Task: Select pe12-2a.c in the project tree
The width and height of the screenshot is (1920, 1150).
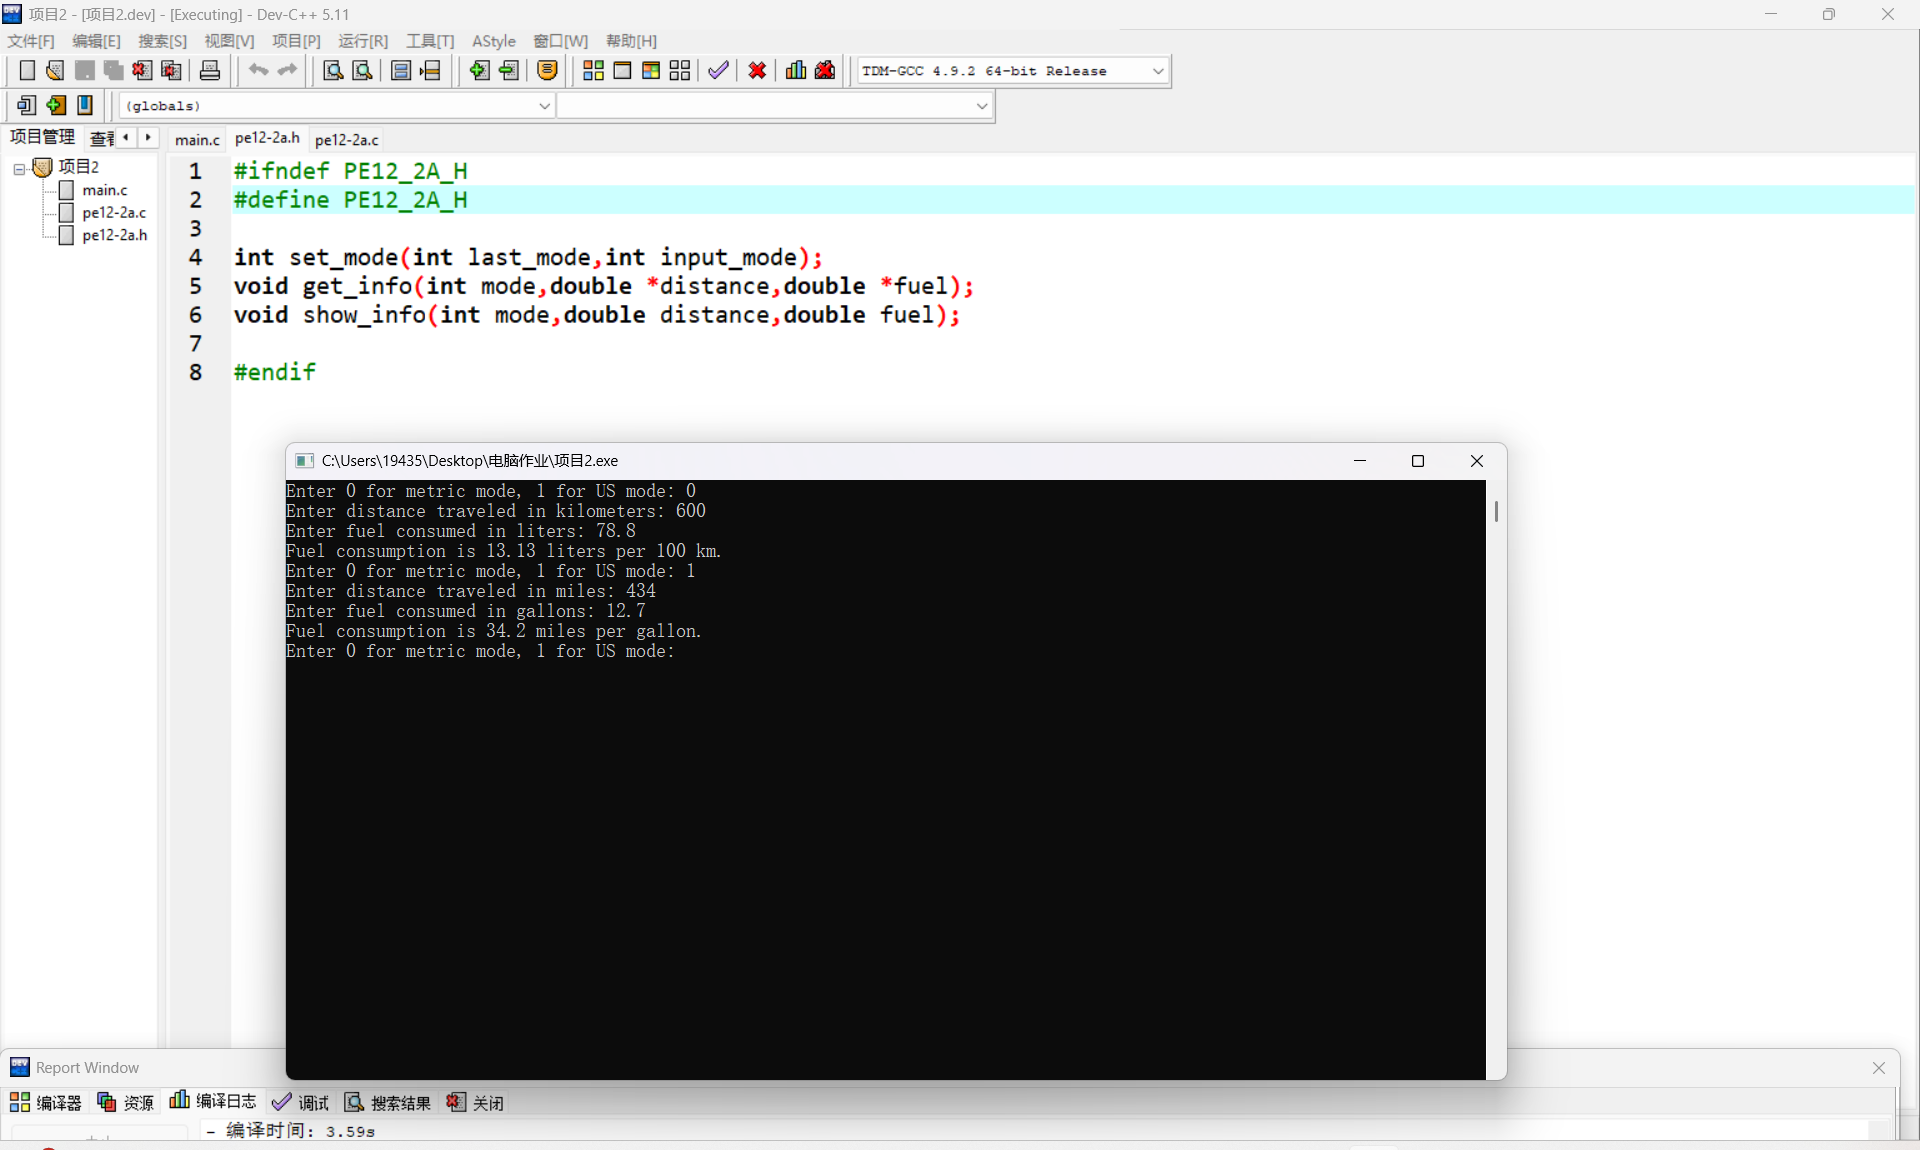Action: [x=113, y=213]
